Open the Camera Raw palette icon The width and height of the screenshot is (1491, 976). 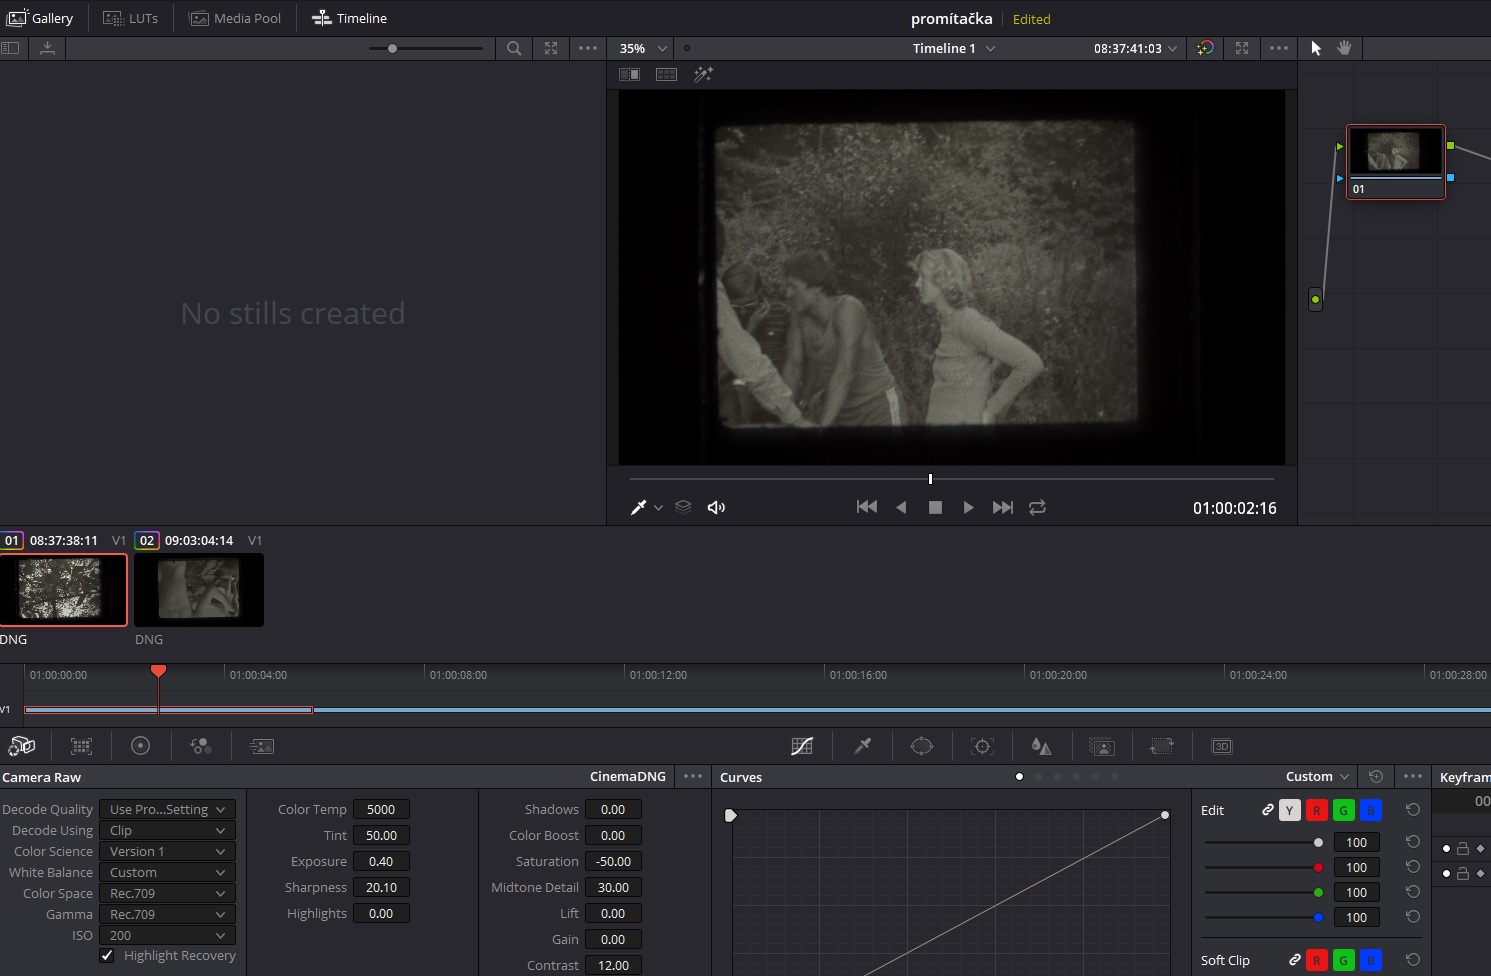tap(22, 746)
